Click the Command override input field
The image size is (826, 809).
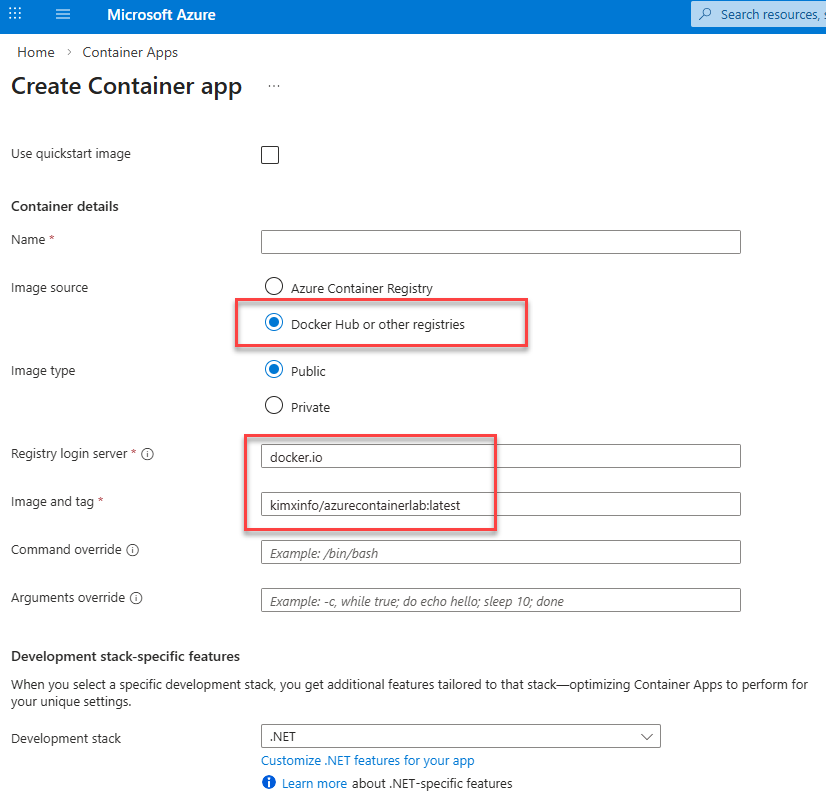pyautogui.click(x=500, y=552)
